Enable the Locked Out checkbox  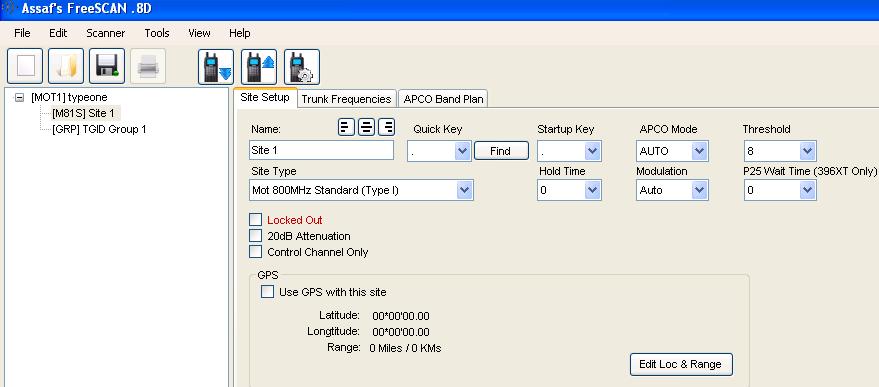[x=256, y=220]
